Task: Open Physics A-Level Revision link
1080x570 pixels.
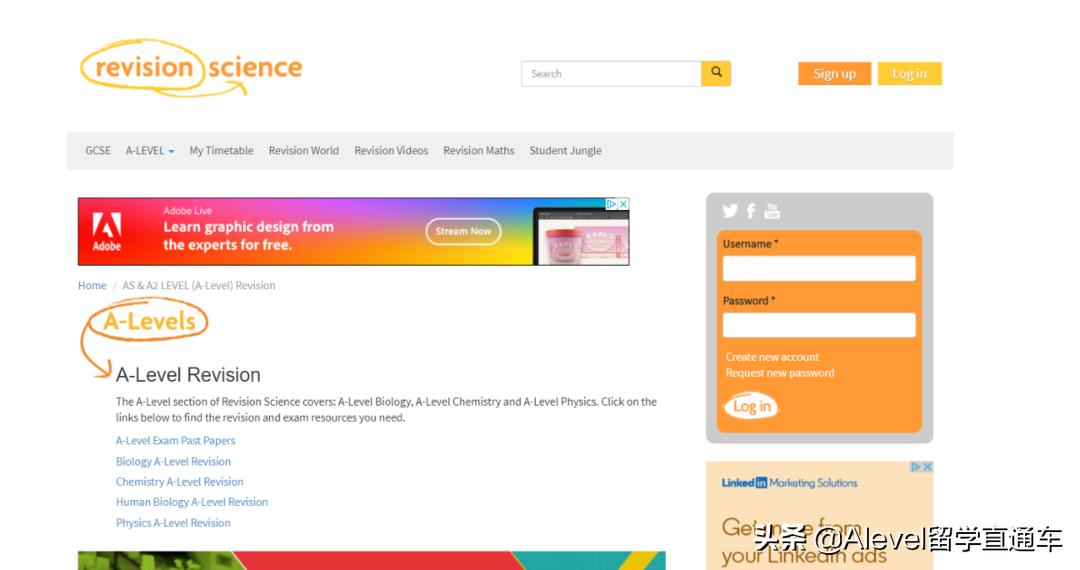Action: click(x=174, y=522)
